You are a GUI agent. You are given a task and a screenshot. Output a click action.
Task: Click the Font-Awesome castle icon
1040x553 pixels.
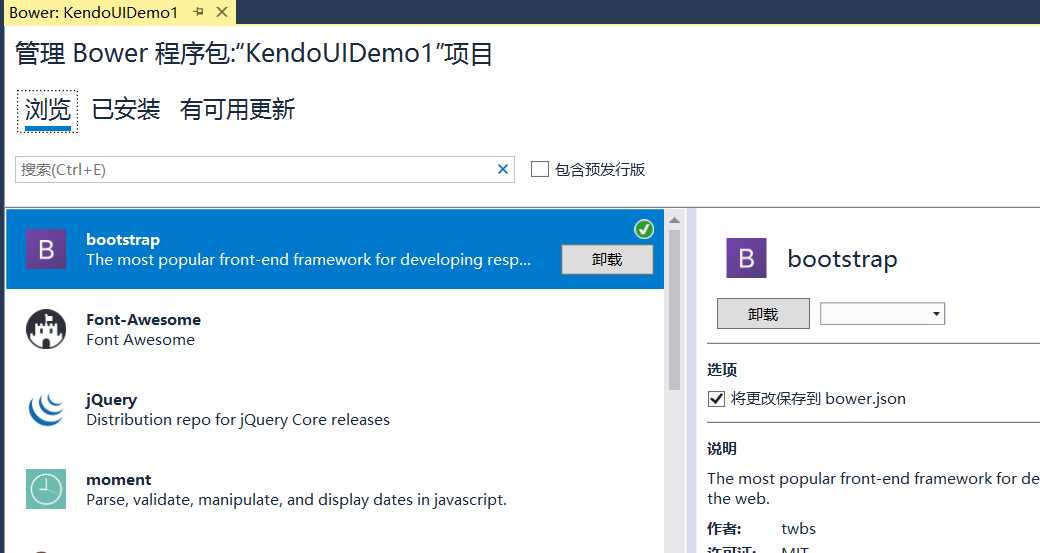coord(46,329)
